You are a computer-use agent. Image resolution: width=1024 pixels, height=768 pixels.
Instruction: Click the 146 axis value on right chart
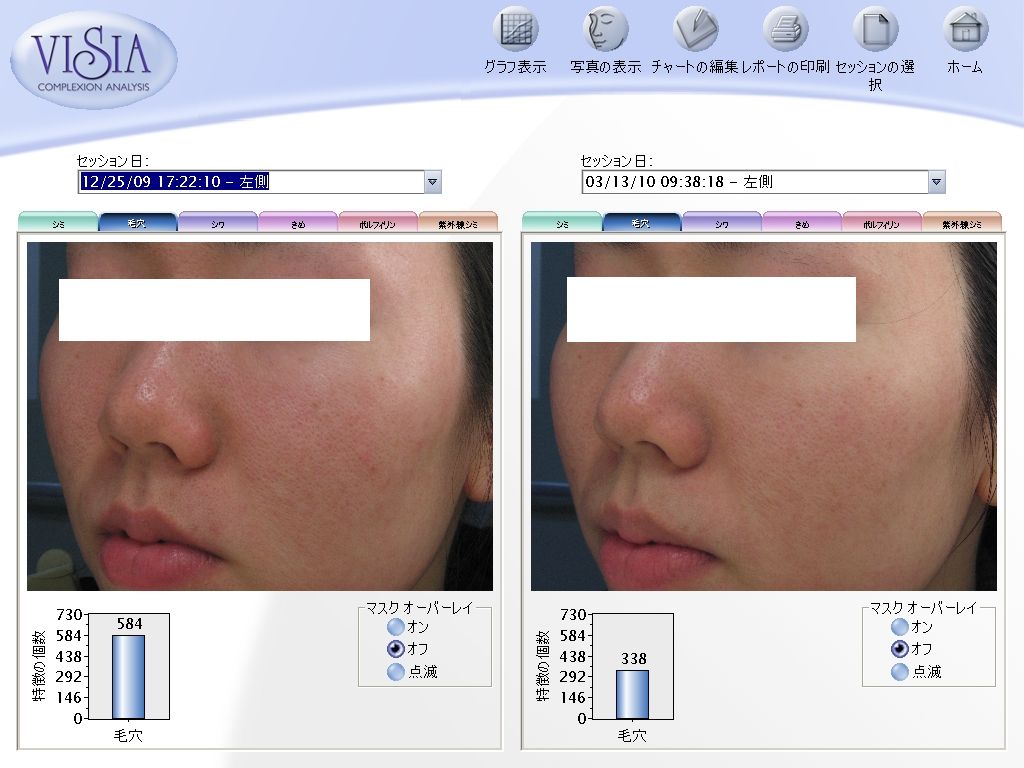pos(573,697)
